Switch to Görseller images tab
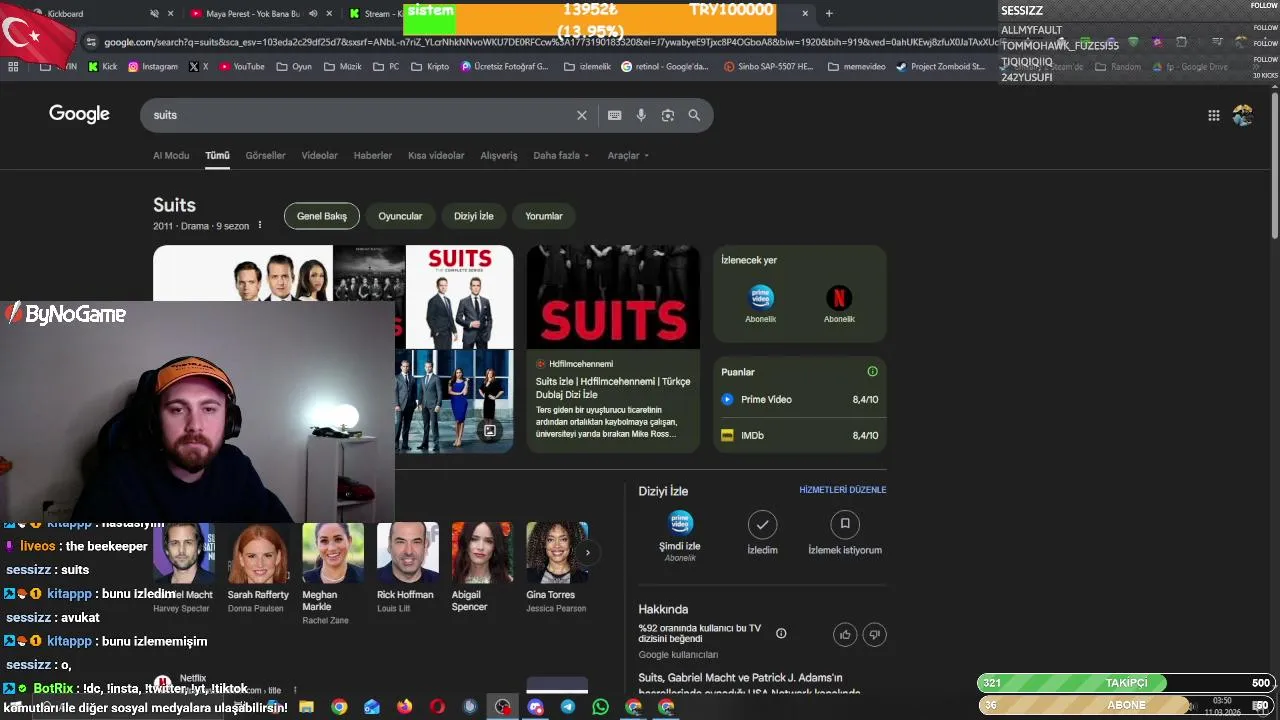Screen dimensions: 1280x720 pyautogui.click(x=265, y=156)
